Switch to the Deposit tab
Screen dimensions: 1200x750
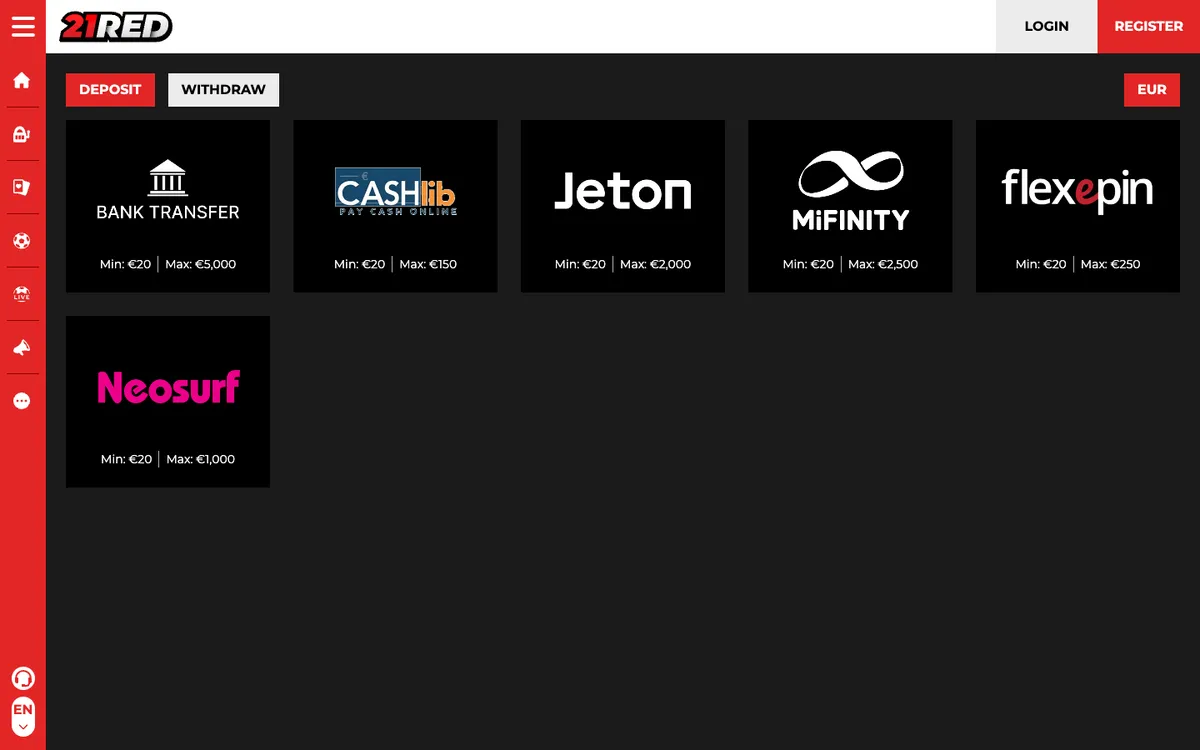coord(110,89)
